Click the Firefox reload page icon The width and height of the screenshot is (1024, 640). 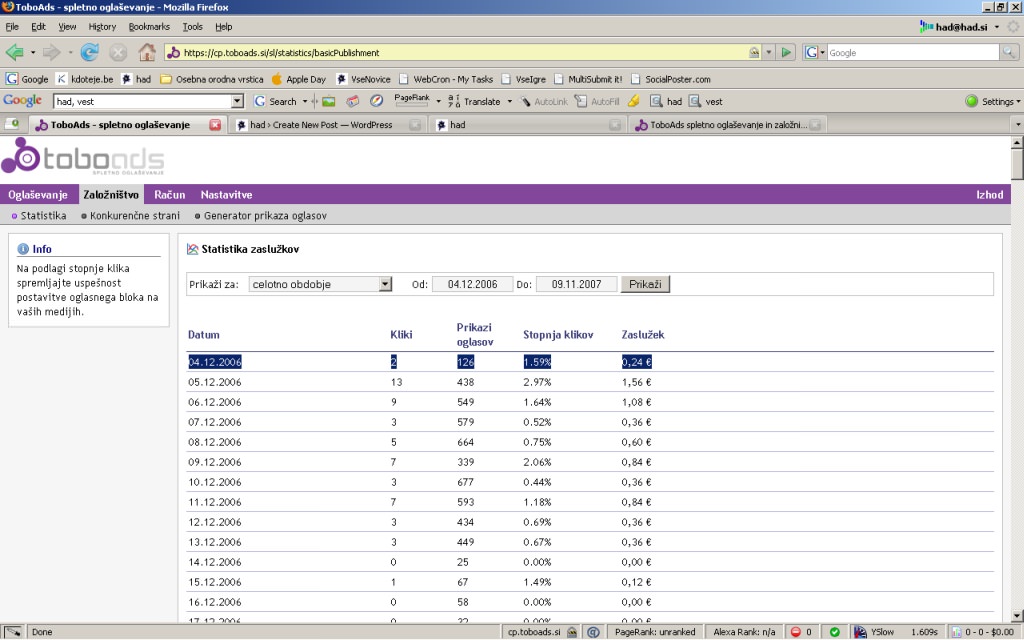(90, 52)
